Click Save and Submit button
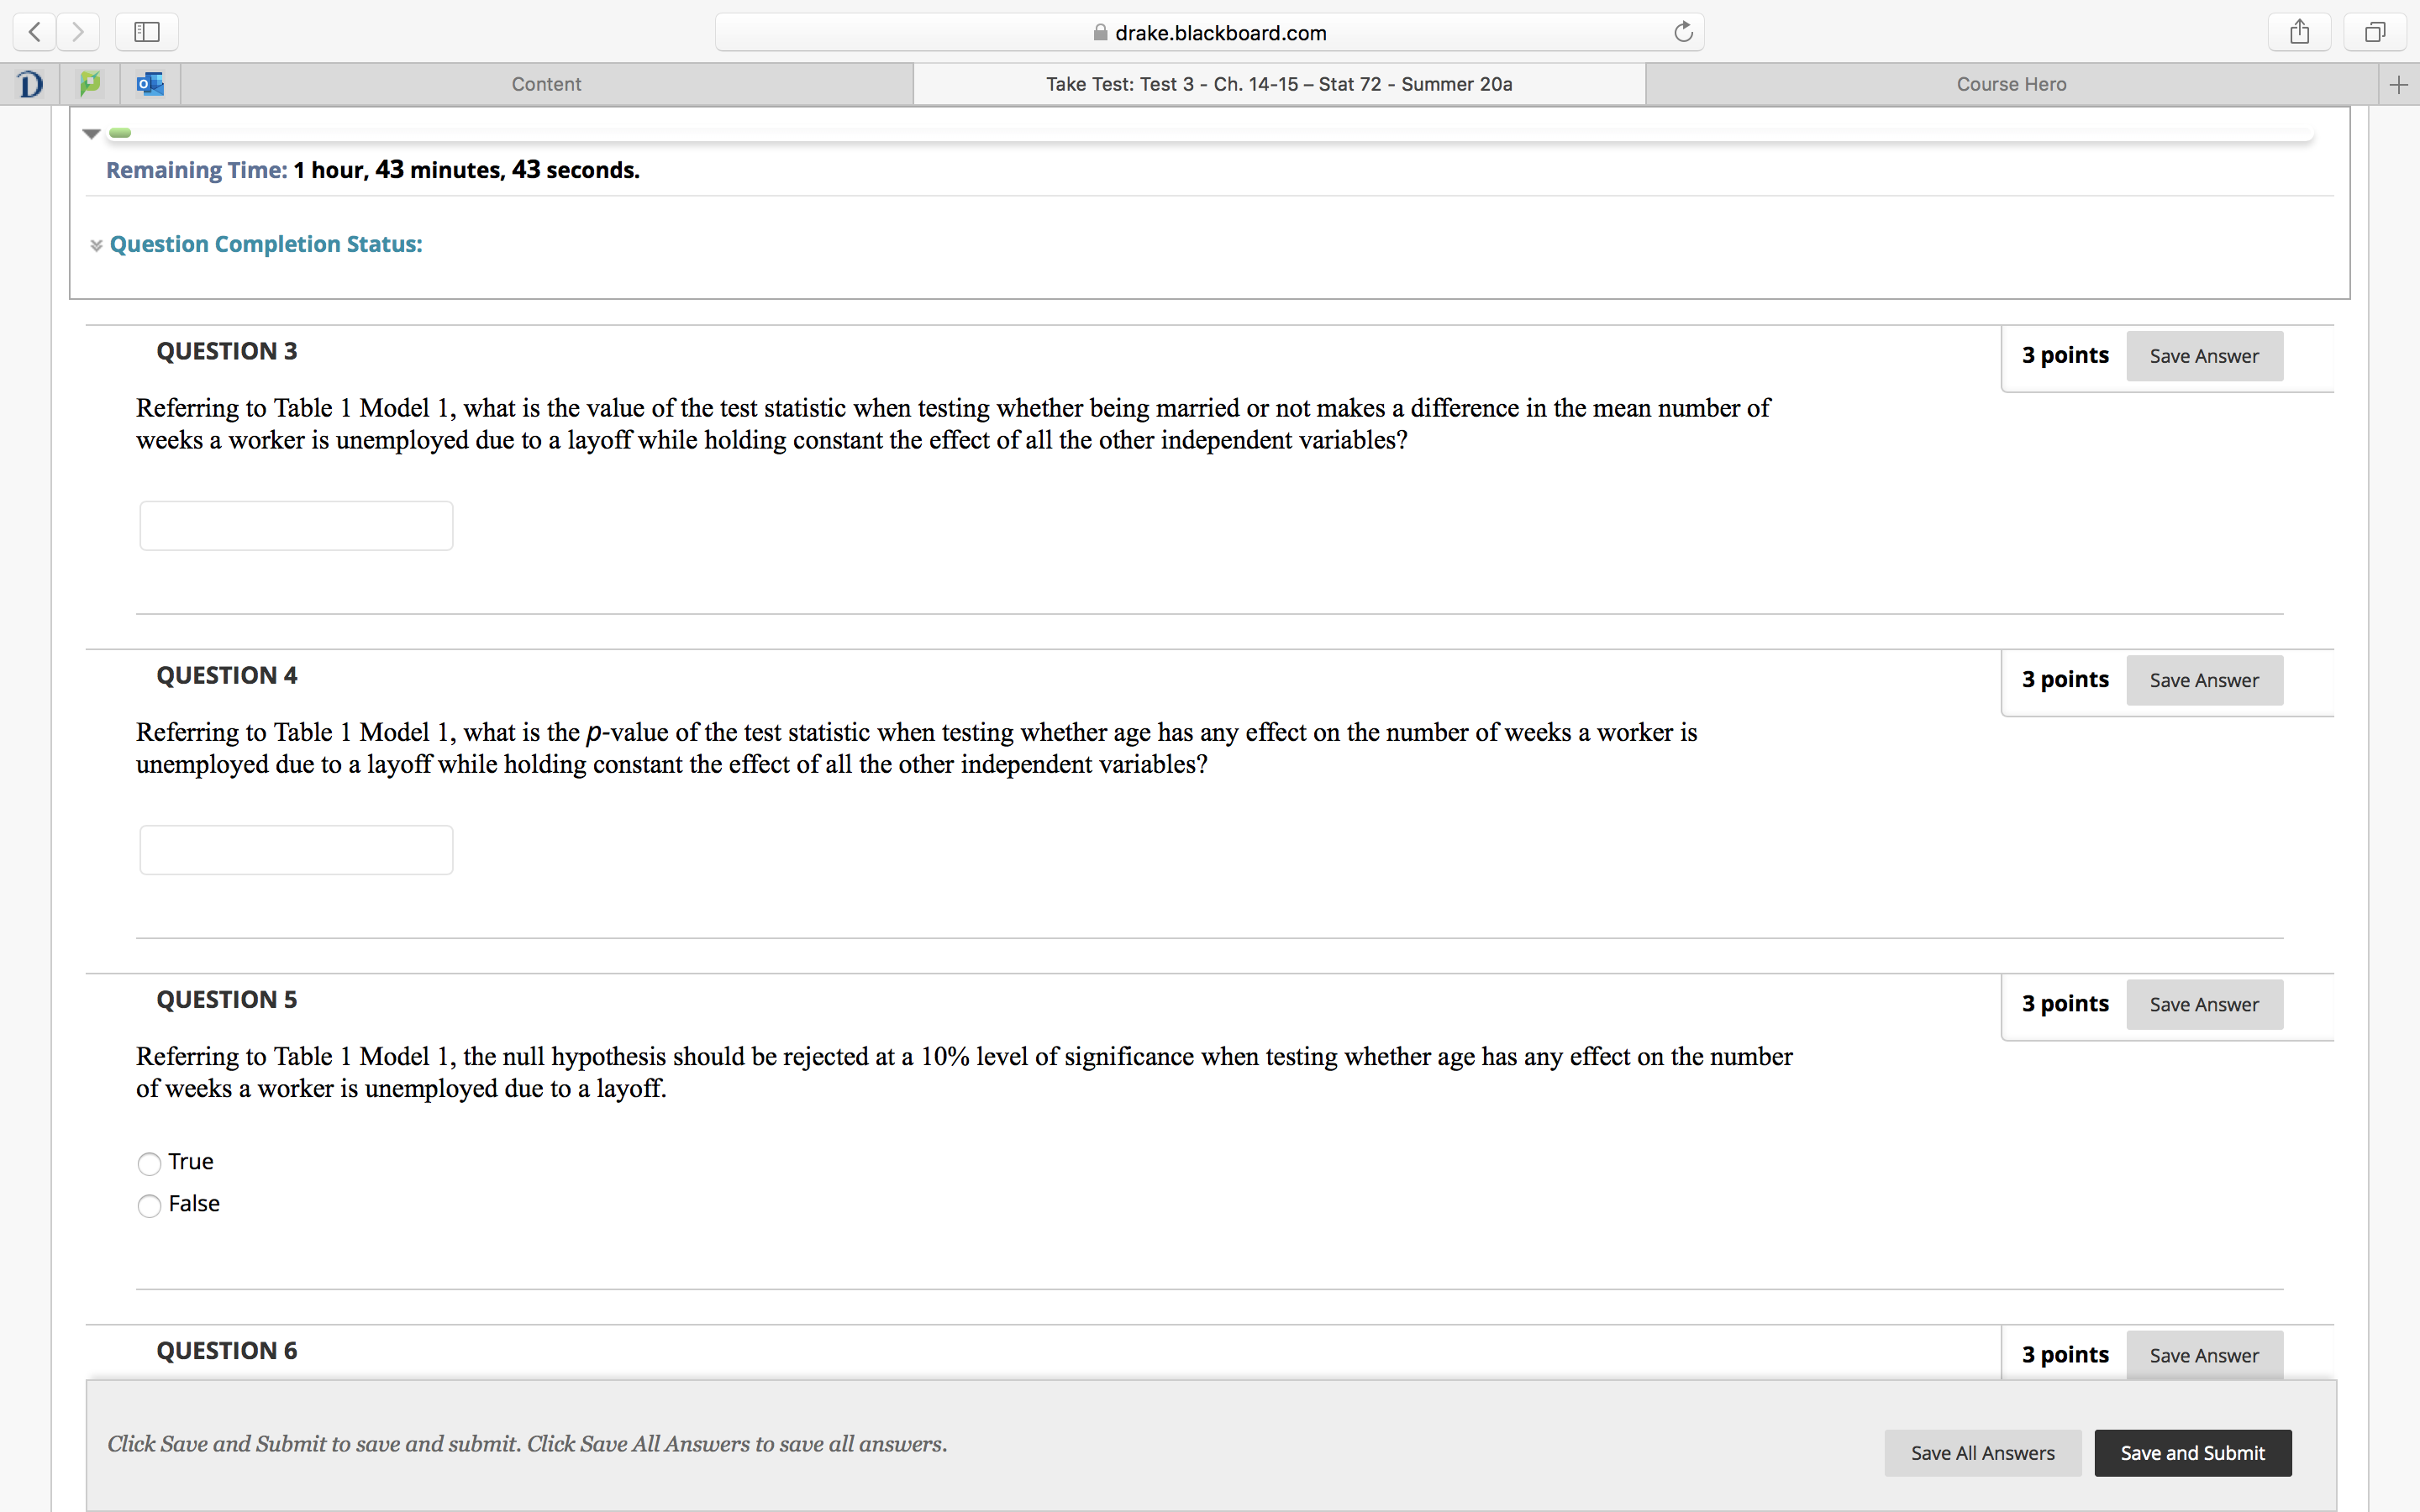 pos(2192,1452)
